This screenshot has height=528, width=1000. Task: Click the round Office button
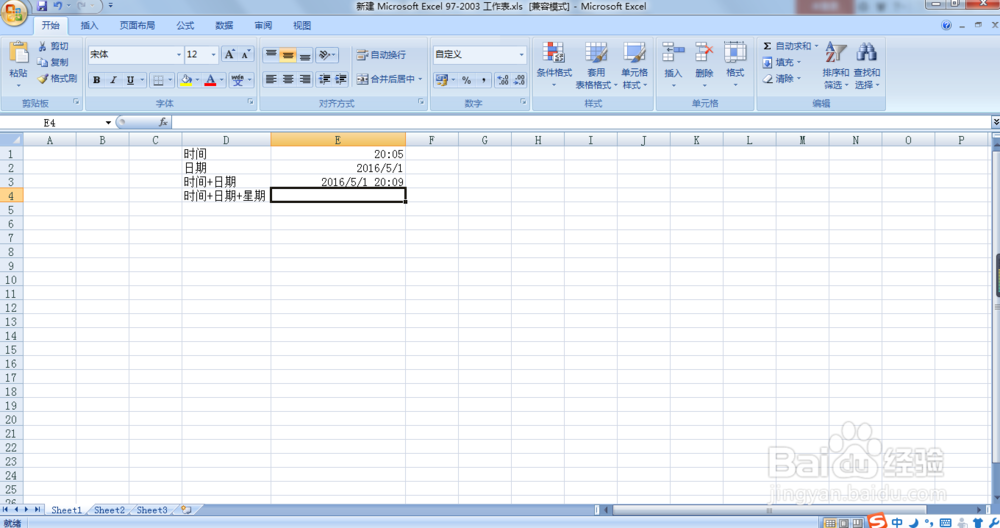13,13
